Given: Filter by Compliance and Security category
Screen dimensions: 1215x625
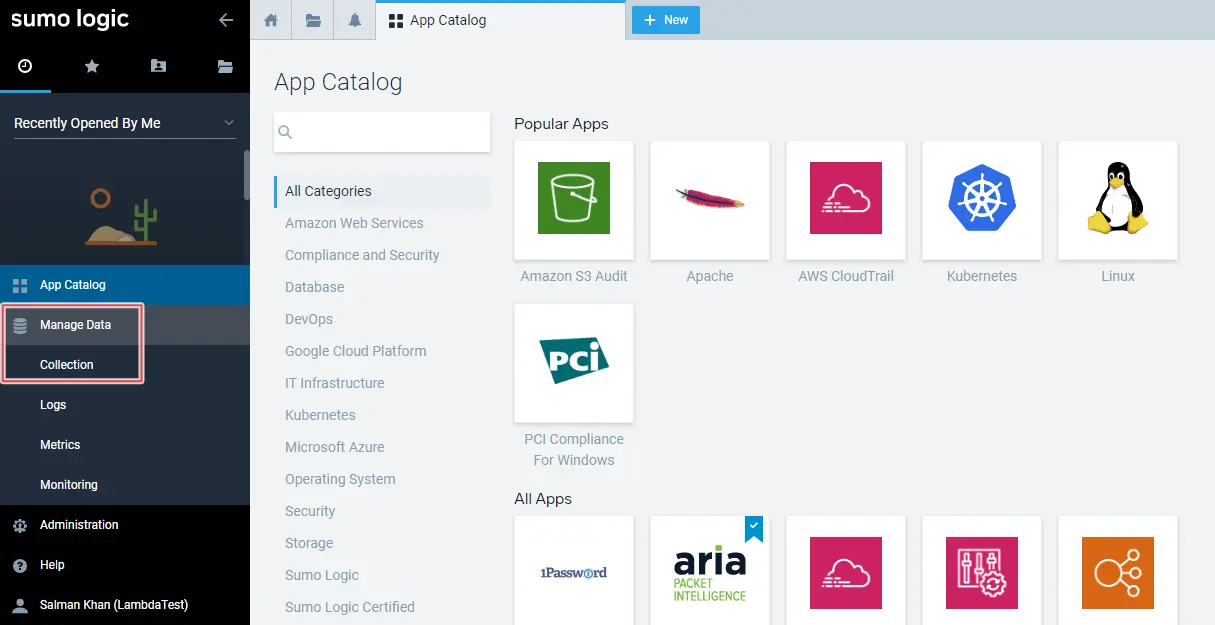Looking at the screenshot, I should click(x=362, y=255).
